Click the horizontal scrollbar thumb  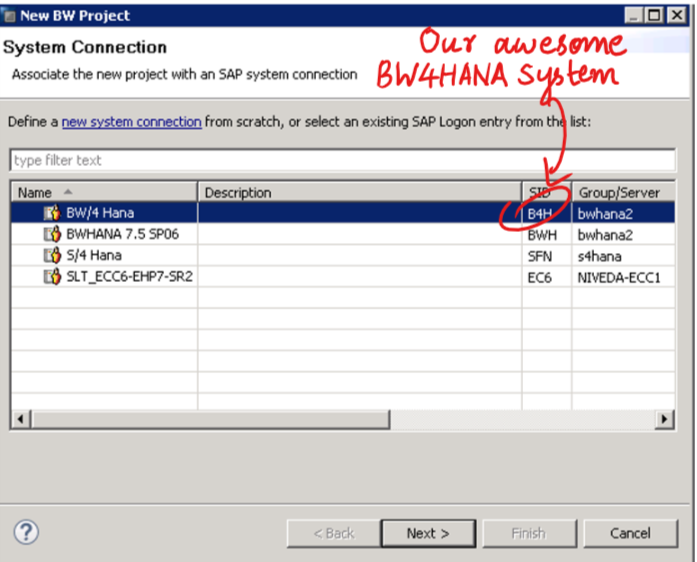coord(210,419)
